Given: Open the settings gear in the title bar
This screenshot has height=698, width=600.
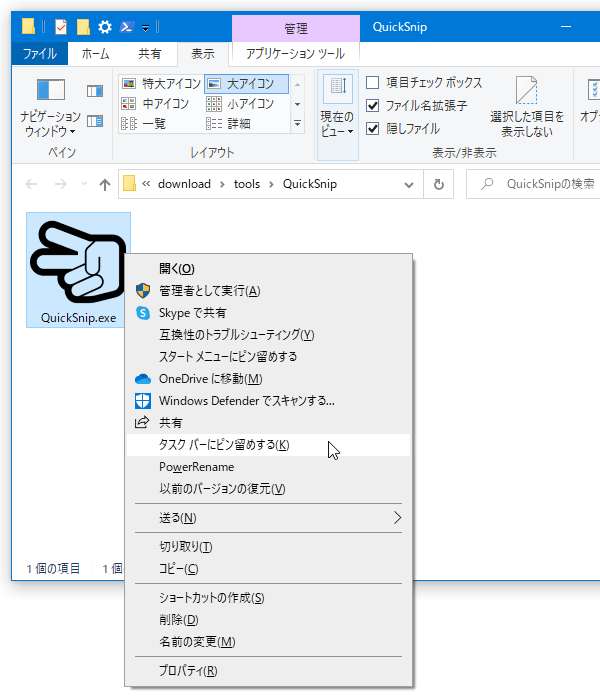Looking at the screenshot, I should coord(105,28).
